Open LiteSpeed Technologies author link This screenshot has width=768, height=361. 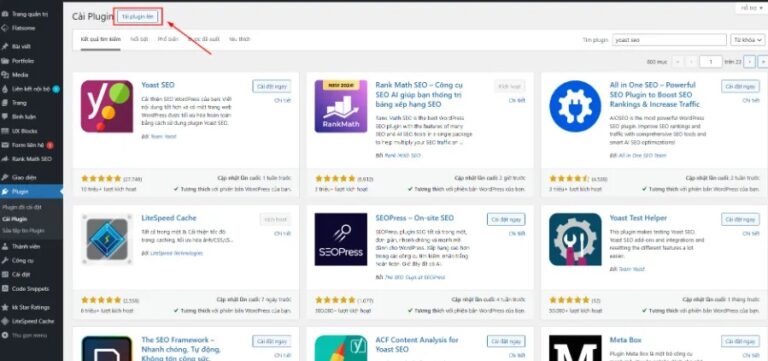[x=176, y=253]
